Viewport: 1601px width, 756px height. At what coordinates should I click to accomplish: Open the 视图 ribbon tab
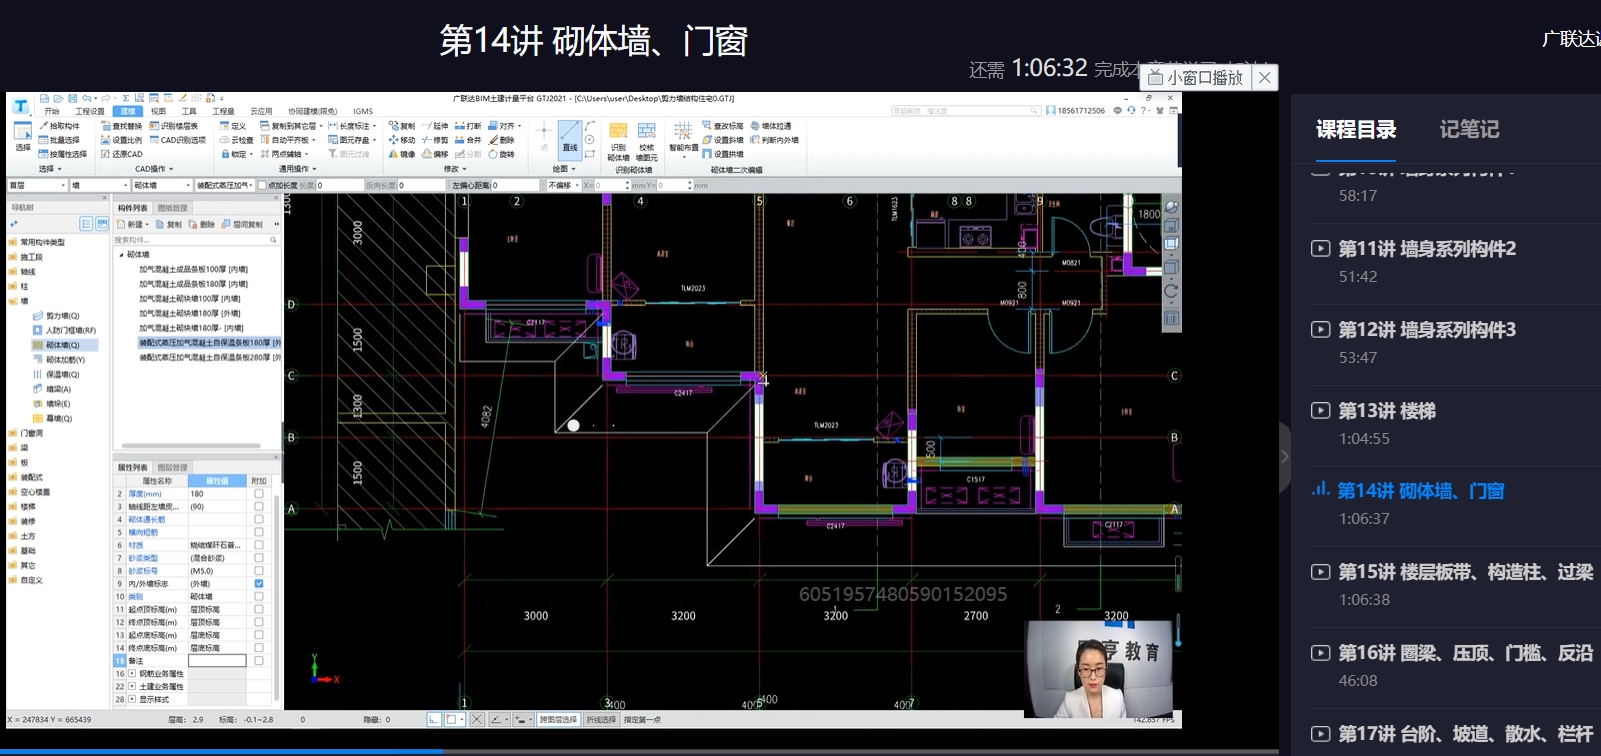pyautogui.click(x=158, y=111)
